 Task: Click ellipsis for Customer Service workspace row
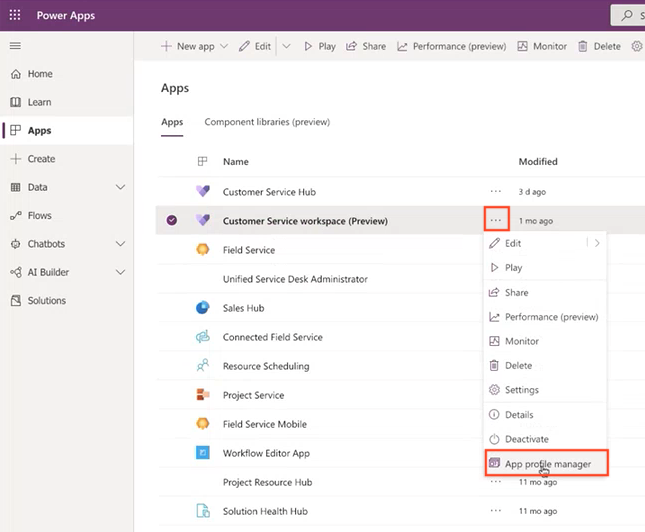click(x=497, y=218)
